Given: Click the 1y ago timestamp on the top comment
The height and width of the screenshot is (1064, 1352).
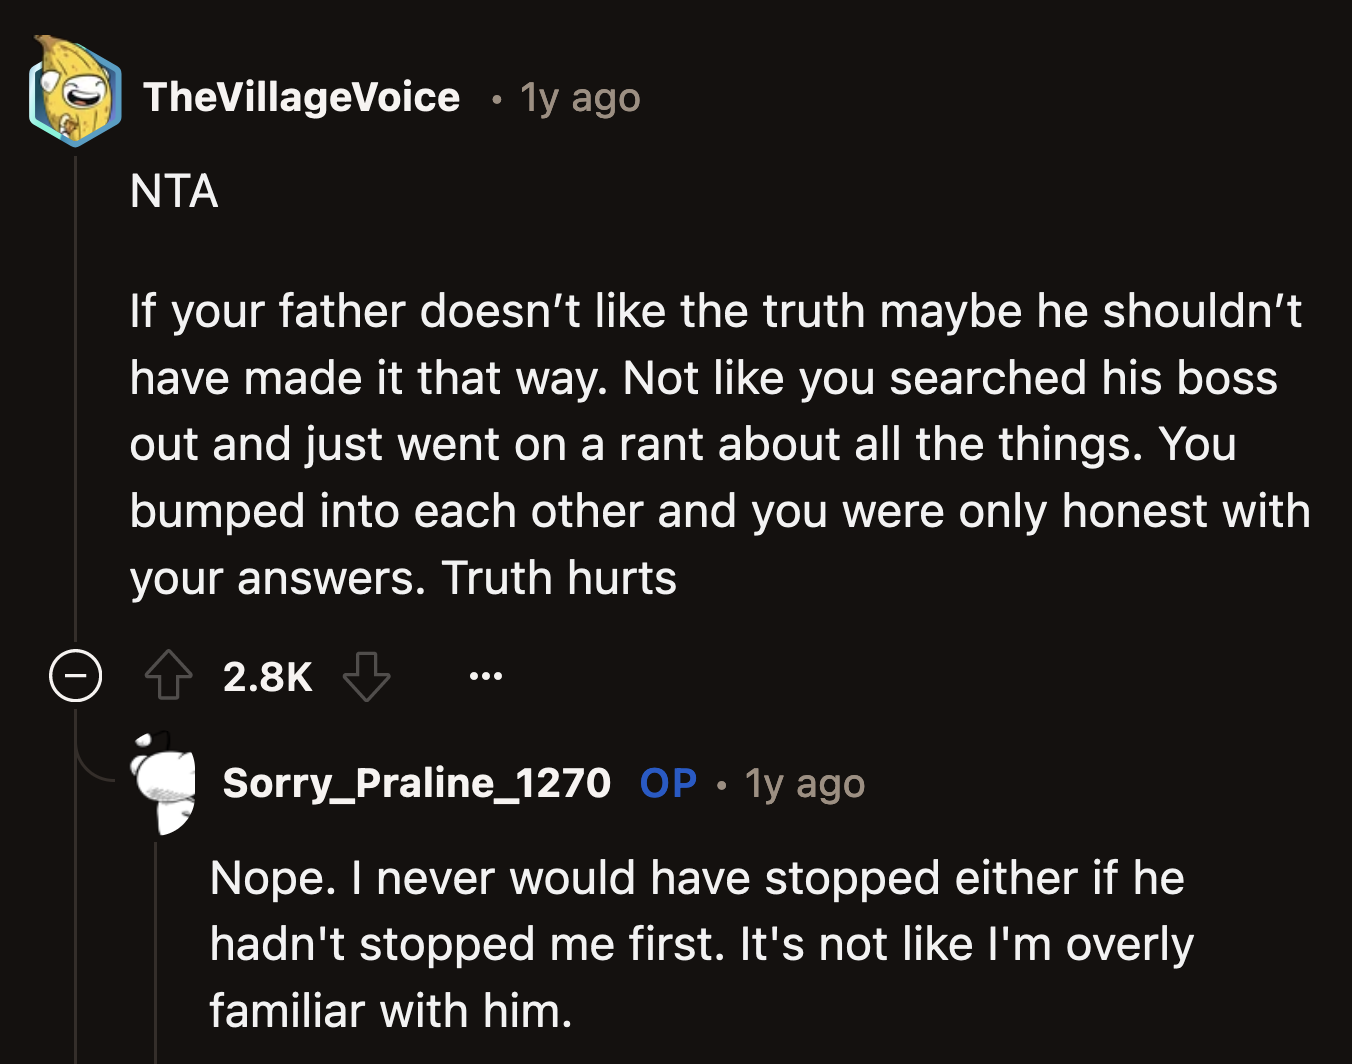Looking at the screenshot, I should [x=578, y=97].
